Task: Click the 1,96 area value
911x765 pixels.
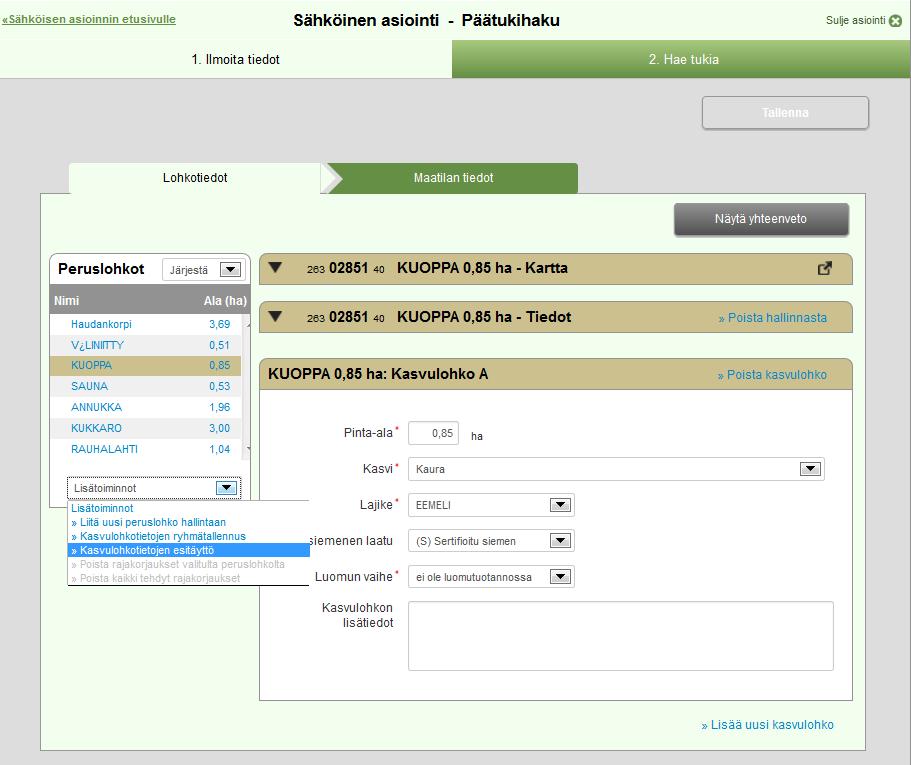Action: pyautogui.click(x=220, y=407)
